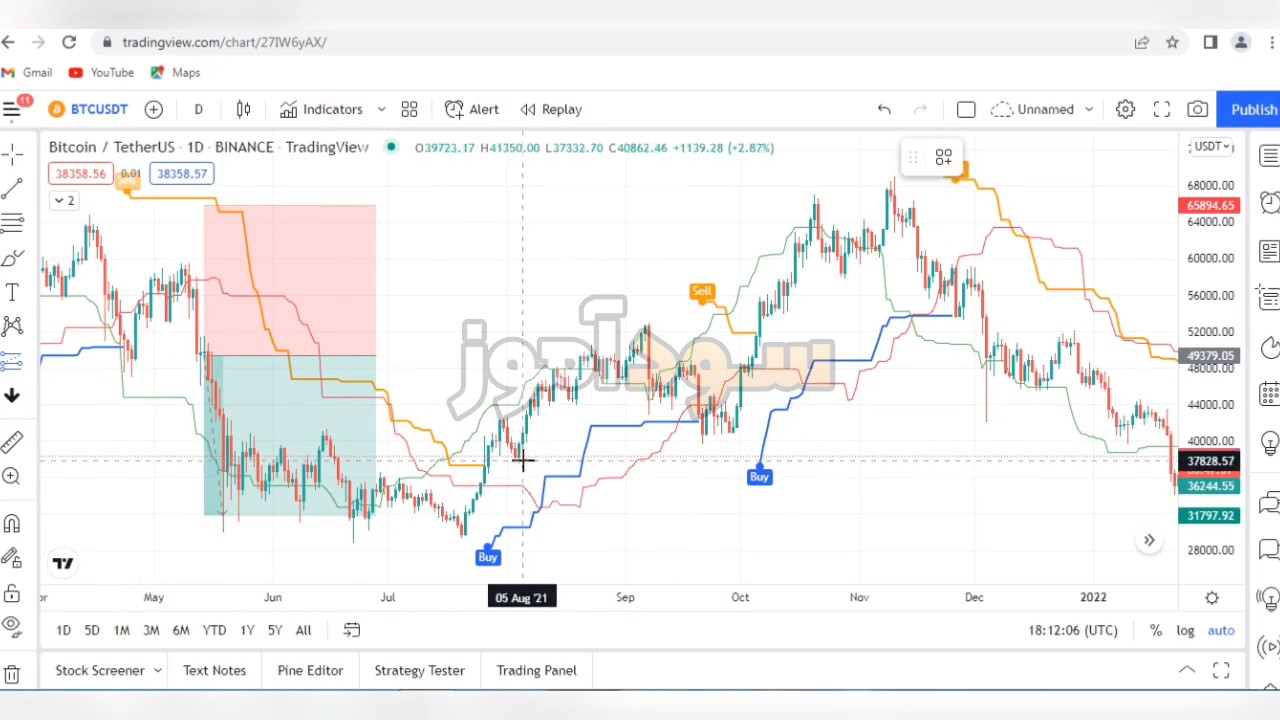This screenshot has width=1280, height=720.
Task: Select the long/short position forecasting tool
Action: coord(12,361)
